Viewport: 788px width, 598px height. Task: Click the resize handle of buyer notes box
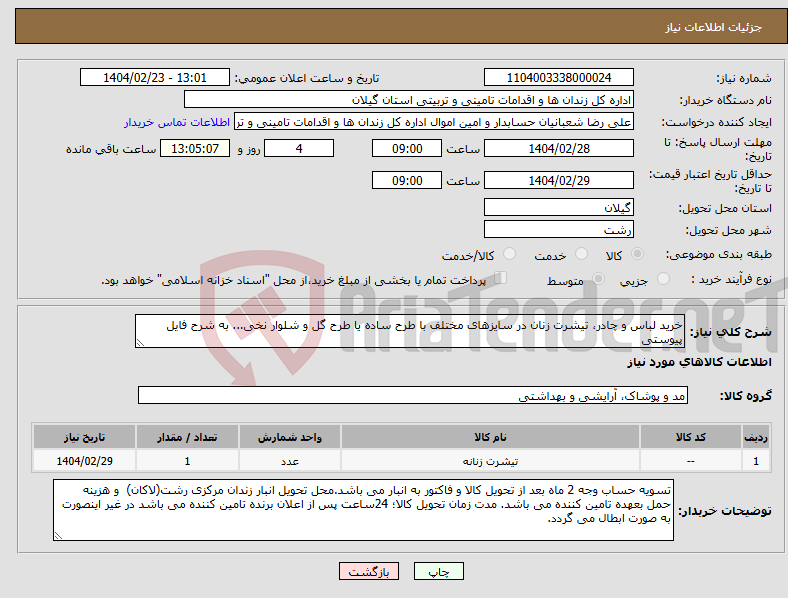tap(58, 536)
